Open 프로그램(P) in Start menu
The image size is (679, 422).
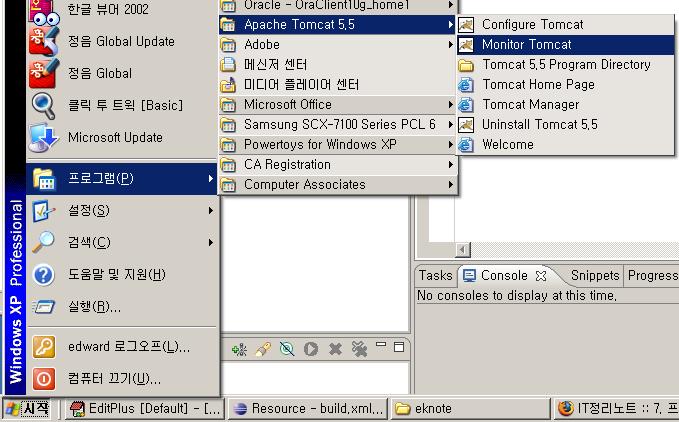point(122,178)
